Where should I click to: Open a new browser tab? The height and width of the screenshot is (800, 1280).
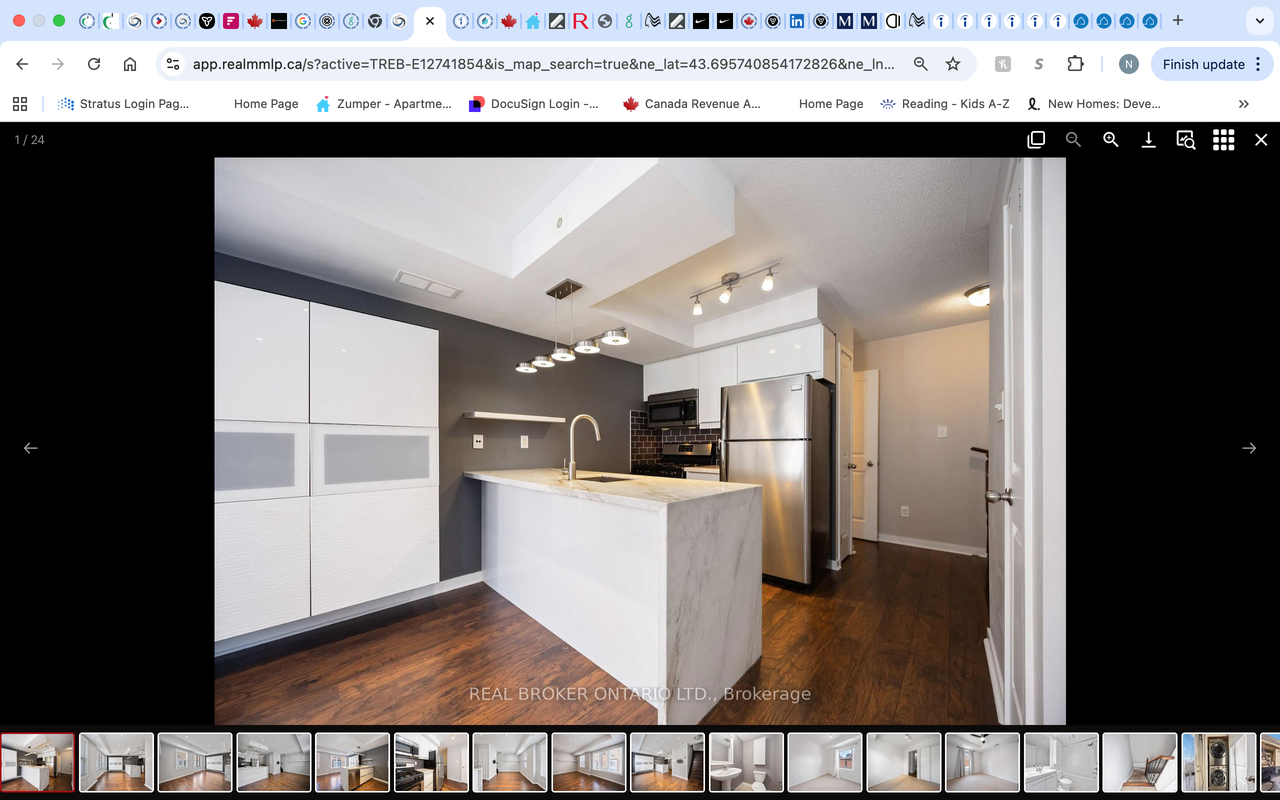(1178, 20)
